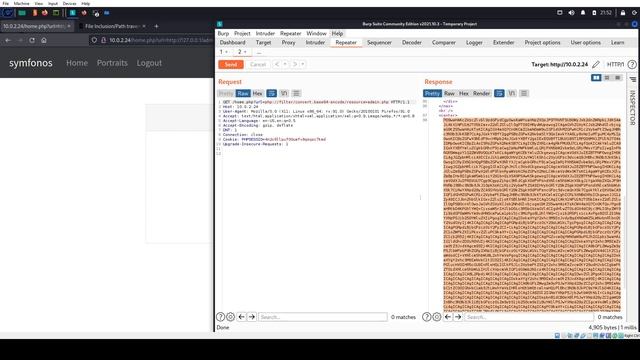Select Pretty view in Response panel

[432, 93]
